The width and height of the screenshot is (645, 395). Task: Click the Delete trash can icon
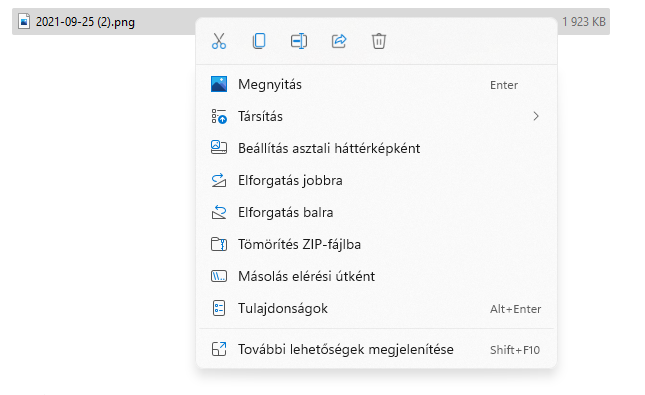379,41
